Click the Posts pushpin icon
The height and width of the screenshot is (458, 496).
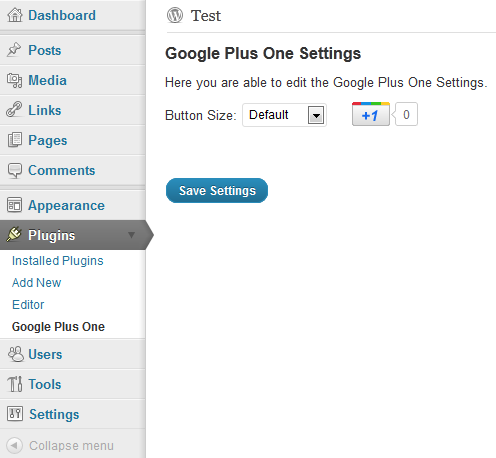click(x=14, y=50)
